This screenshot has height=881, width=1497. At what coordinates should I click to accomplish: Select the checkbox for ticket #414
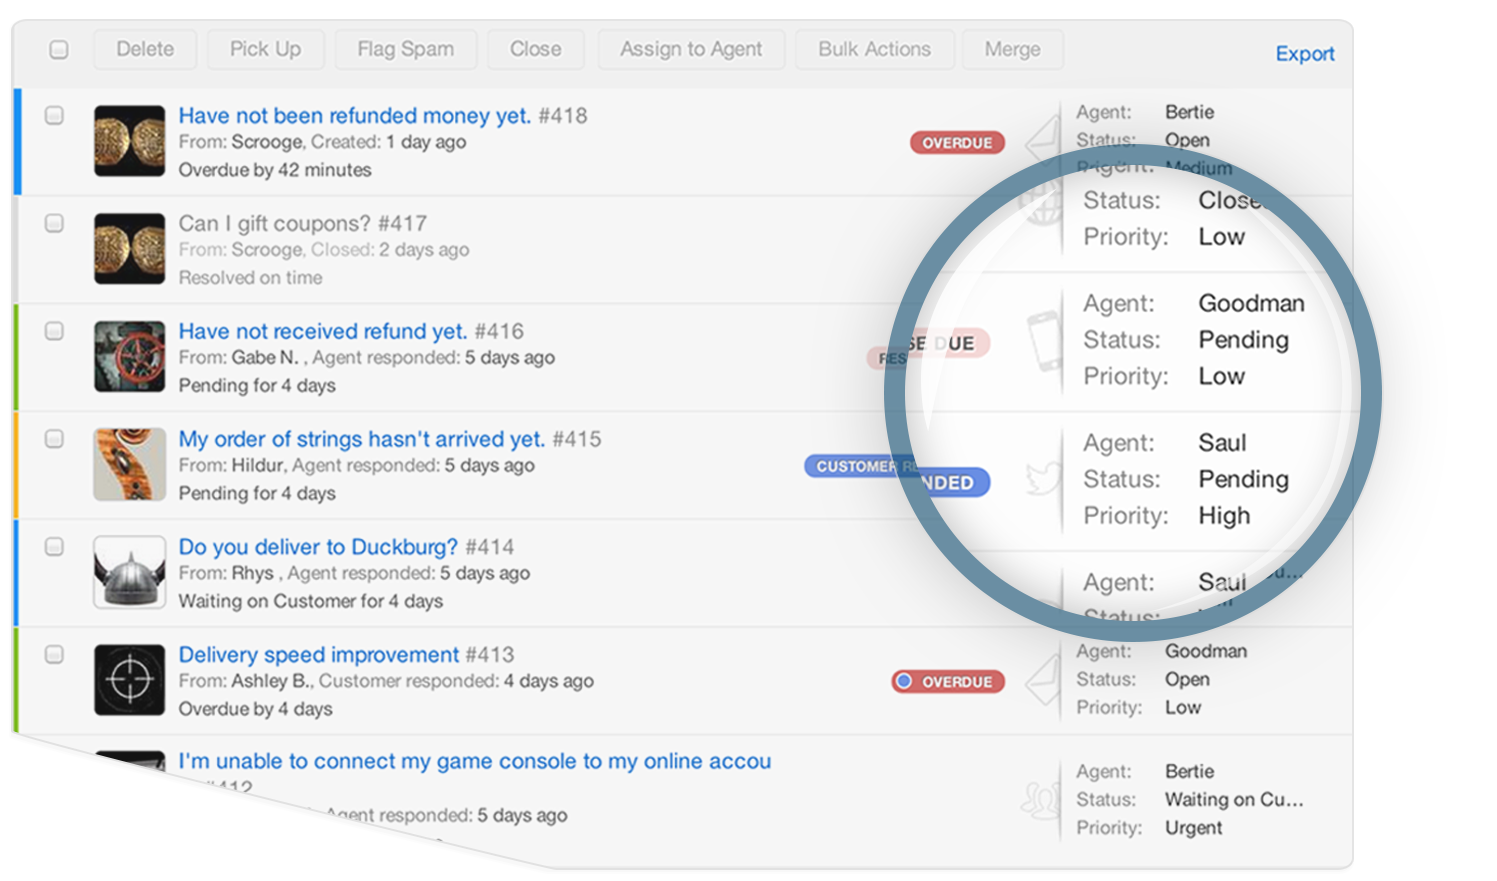54,546
